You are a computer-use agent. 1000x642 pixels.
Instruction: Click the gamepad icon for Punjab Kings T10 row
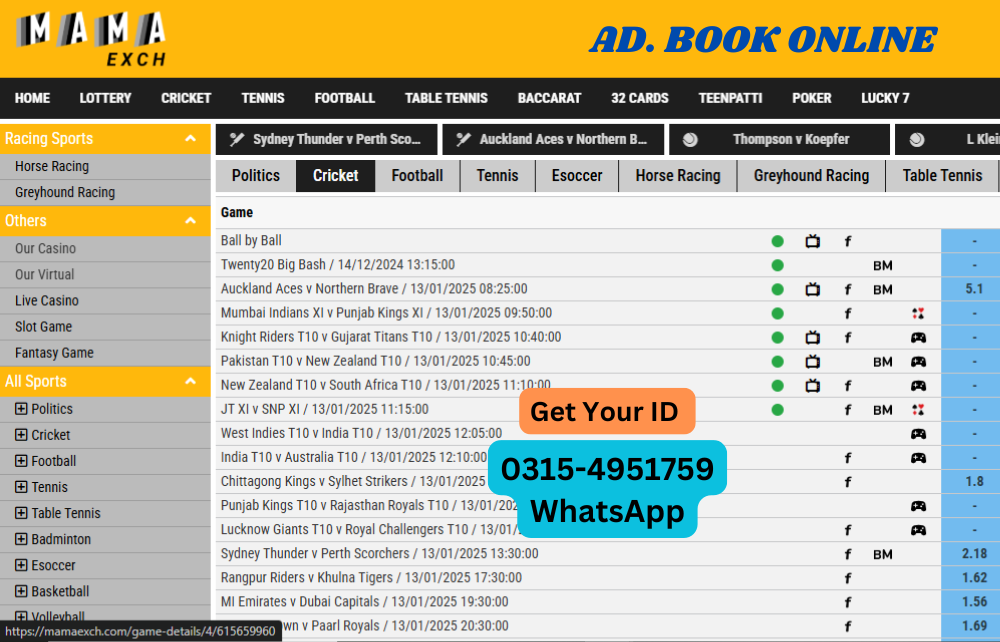coord(918,506)
